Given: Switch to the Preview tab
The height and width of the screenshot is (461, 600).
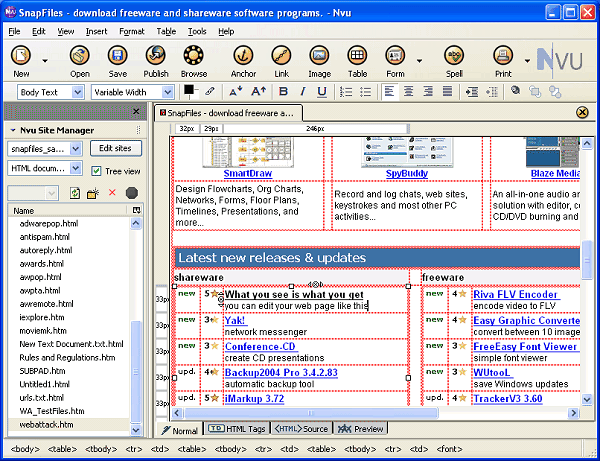Looking at the screenshot, I should [360, 429].
